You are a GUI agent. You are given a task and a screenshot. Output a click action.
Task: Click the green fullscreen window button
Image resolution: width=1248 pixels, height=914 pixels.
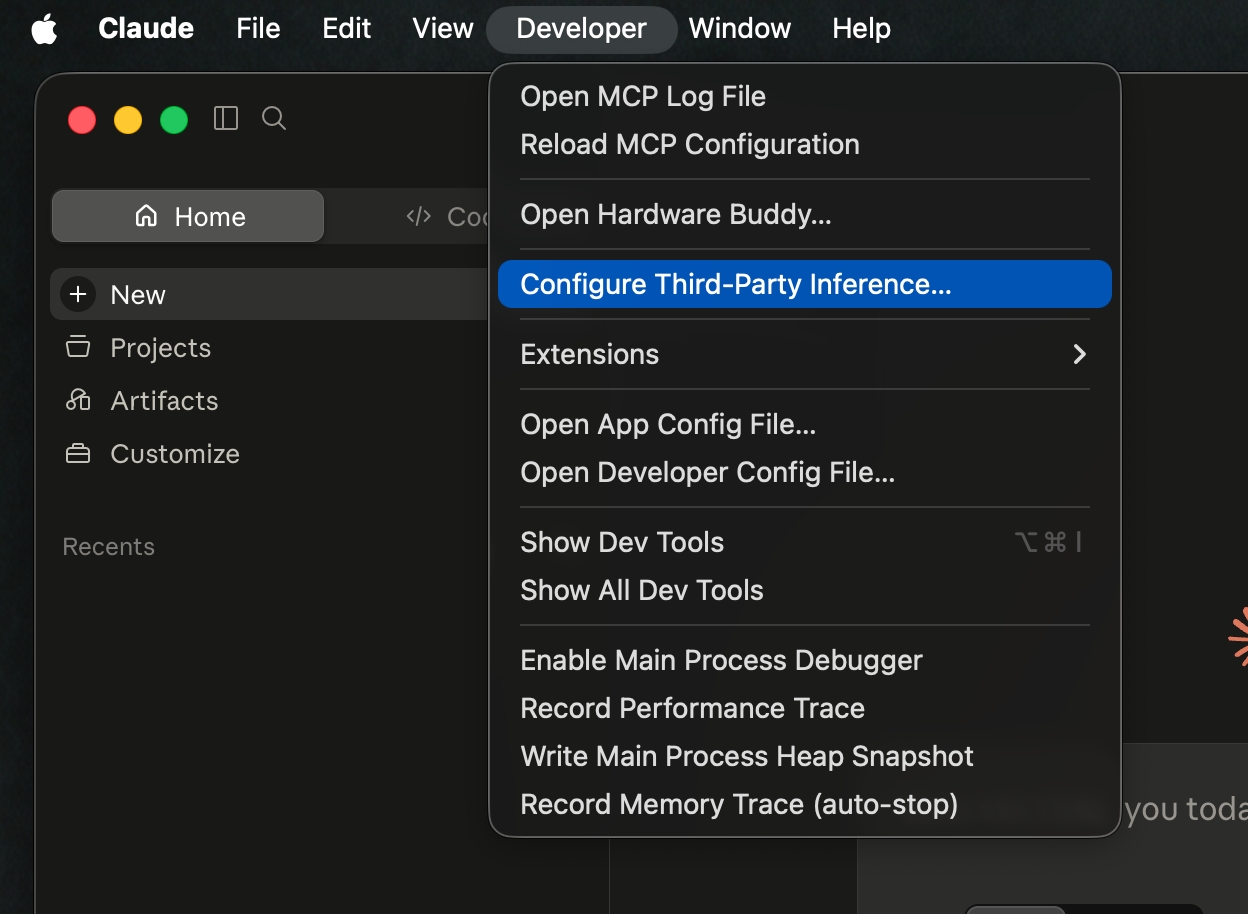pyautogui.click(x=174, y=120)
